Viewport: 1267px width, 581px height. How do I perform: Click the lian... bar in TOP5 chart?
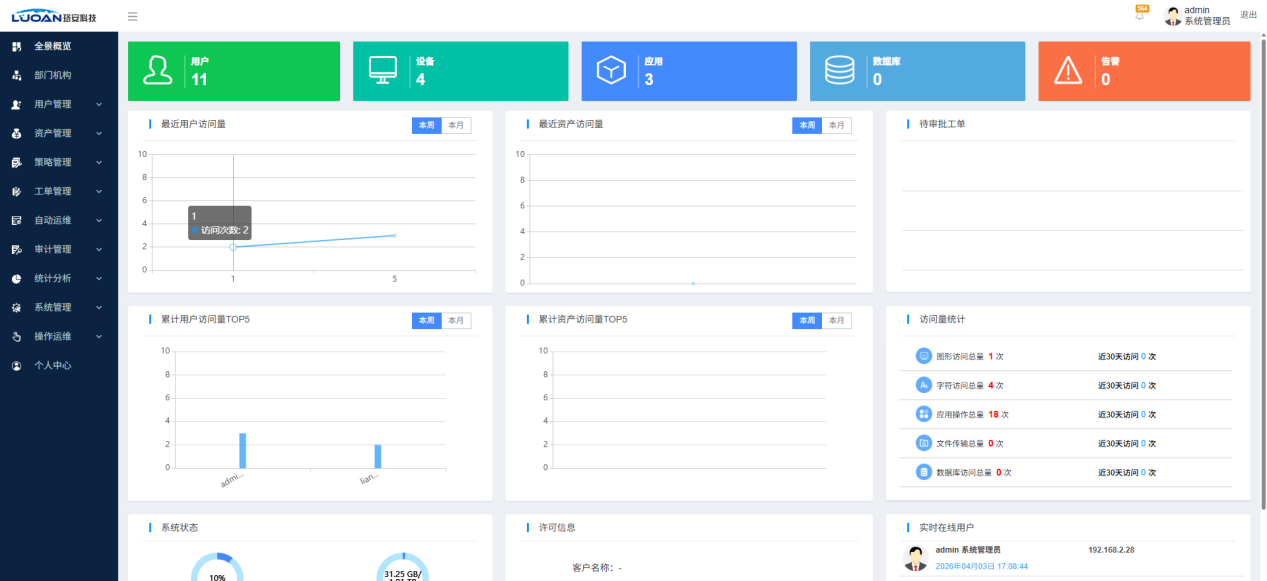(378, 456)
